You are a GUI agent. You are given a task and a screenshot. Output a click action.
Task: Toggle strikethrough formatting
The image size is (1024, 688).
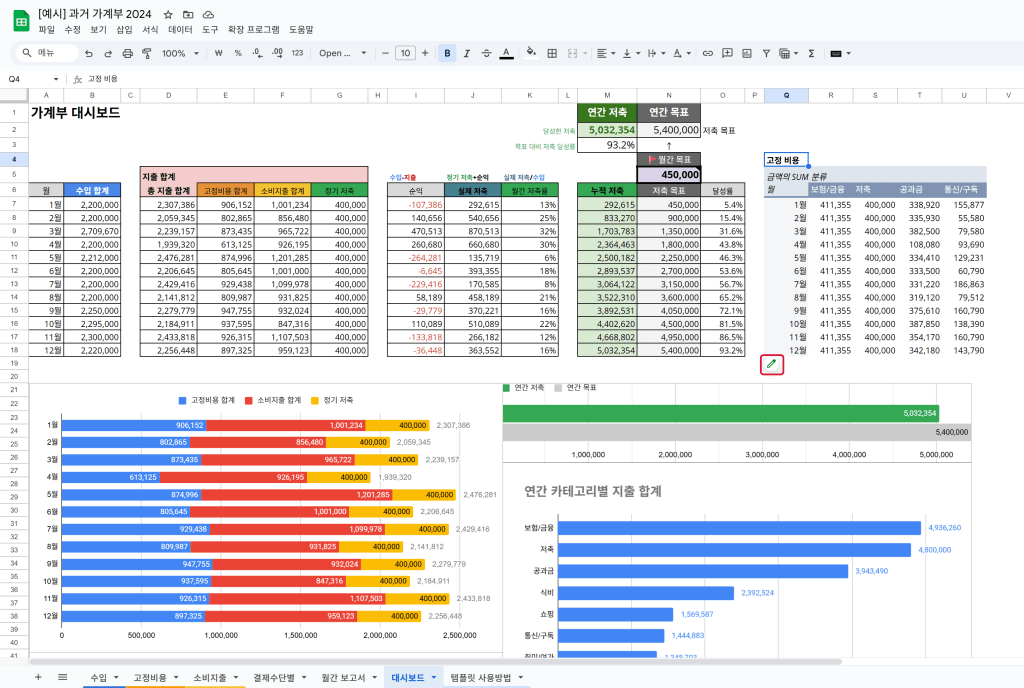486,53
